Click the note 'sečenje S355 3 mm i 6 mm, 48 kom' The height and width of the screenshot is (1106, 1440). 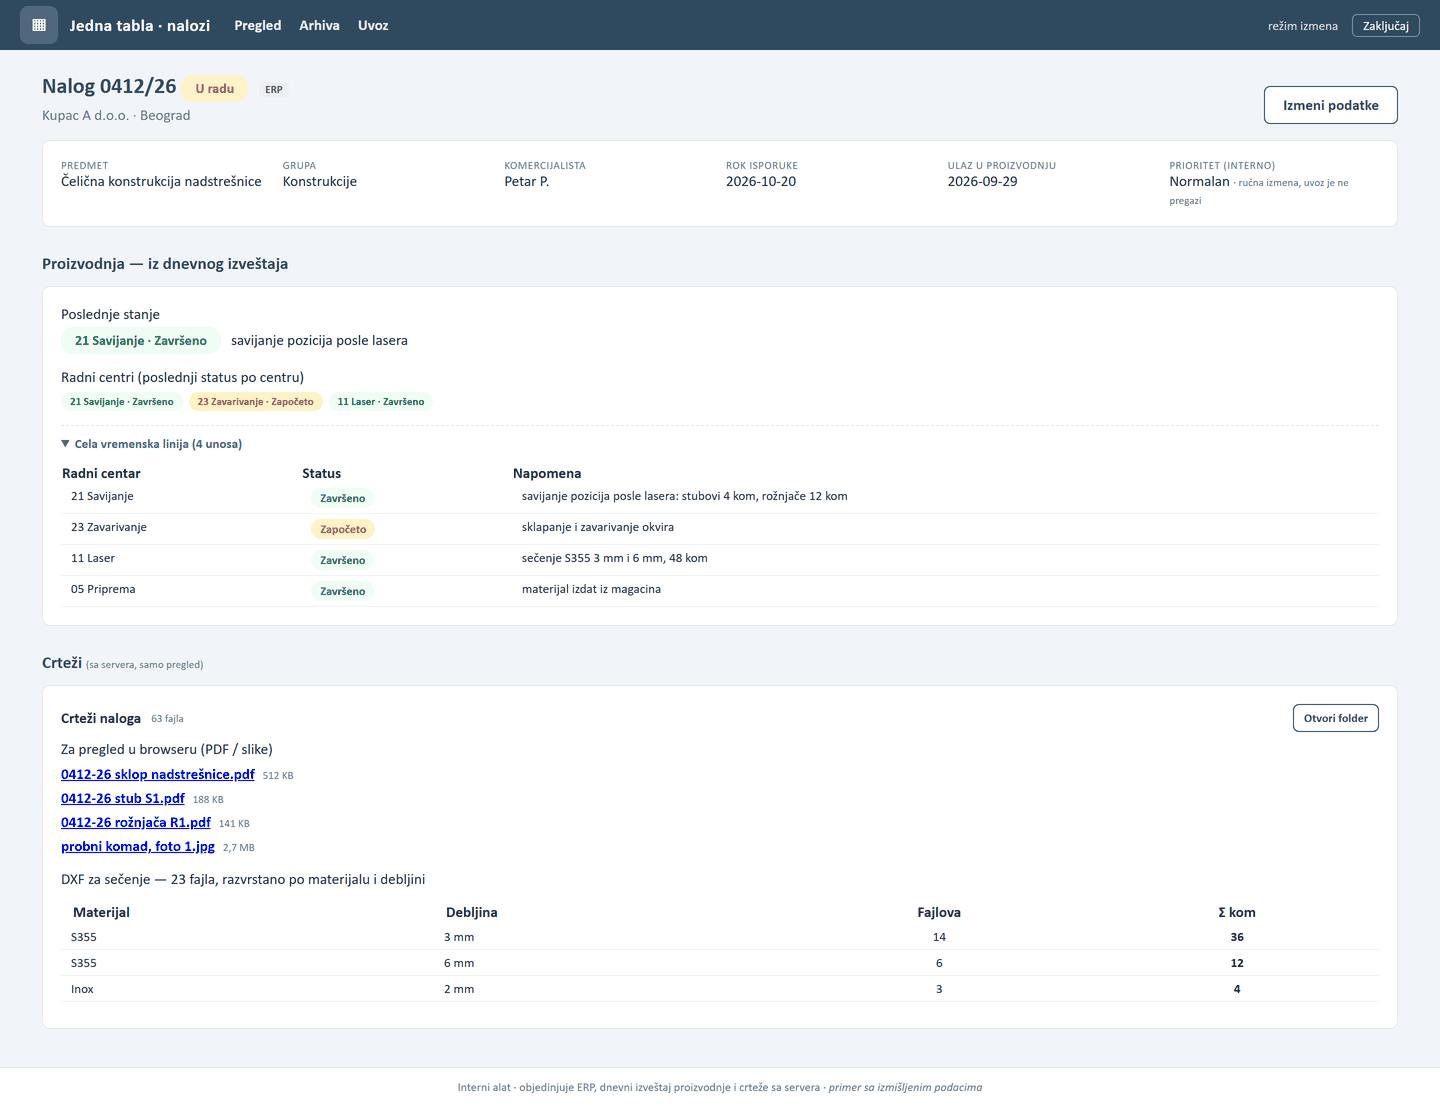coord(615,558)
